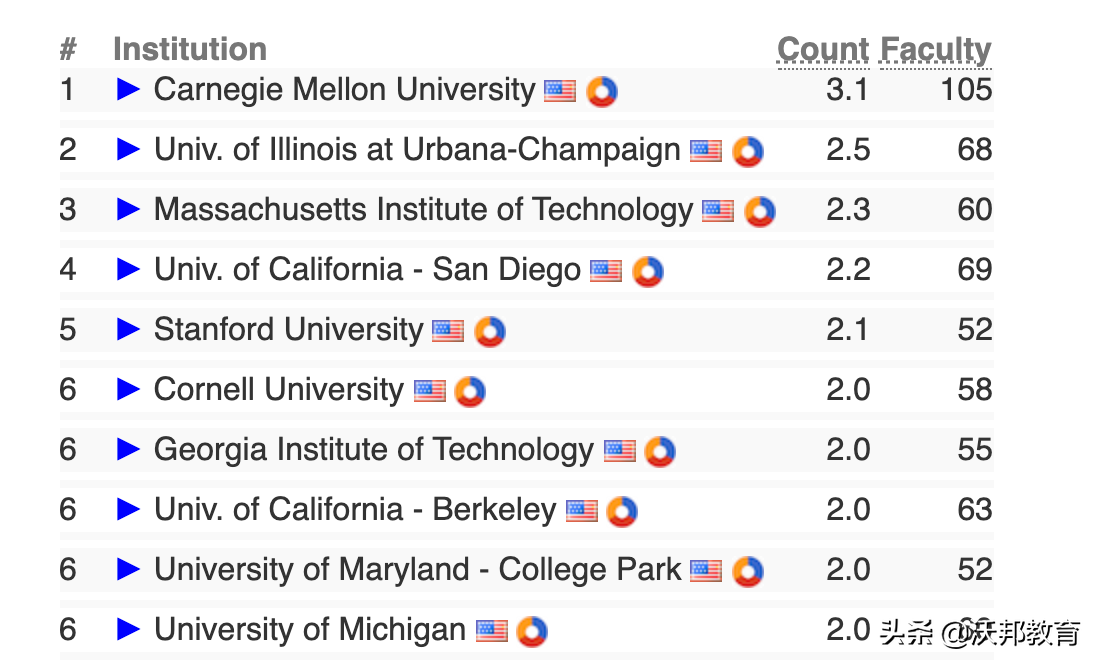
Task: Click the Count column header
Action: [823, 50]
